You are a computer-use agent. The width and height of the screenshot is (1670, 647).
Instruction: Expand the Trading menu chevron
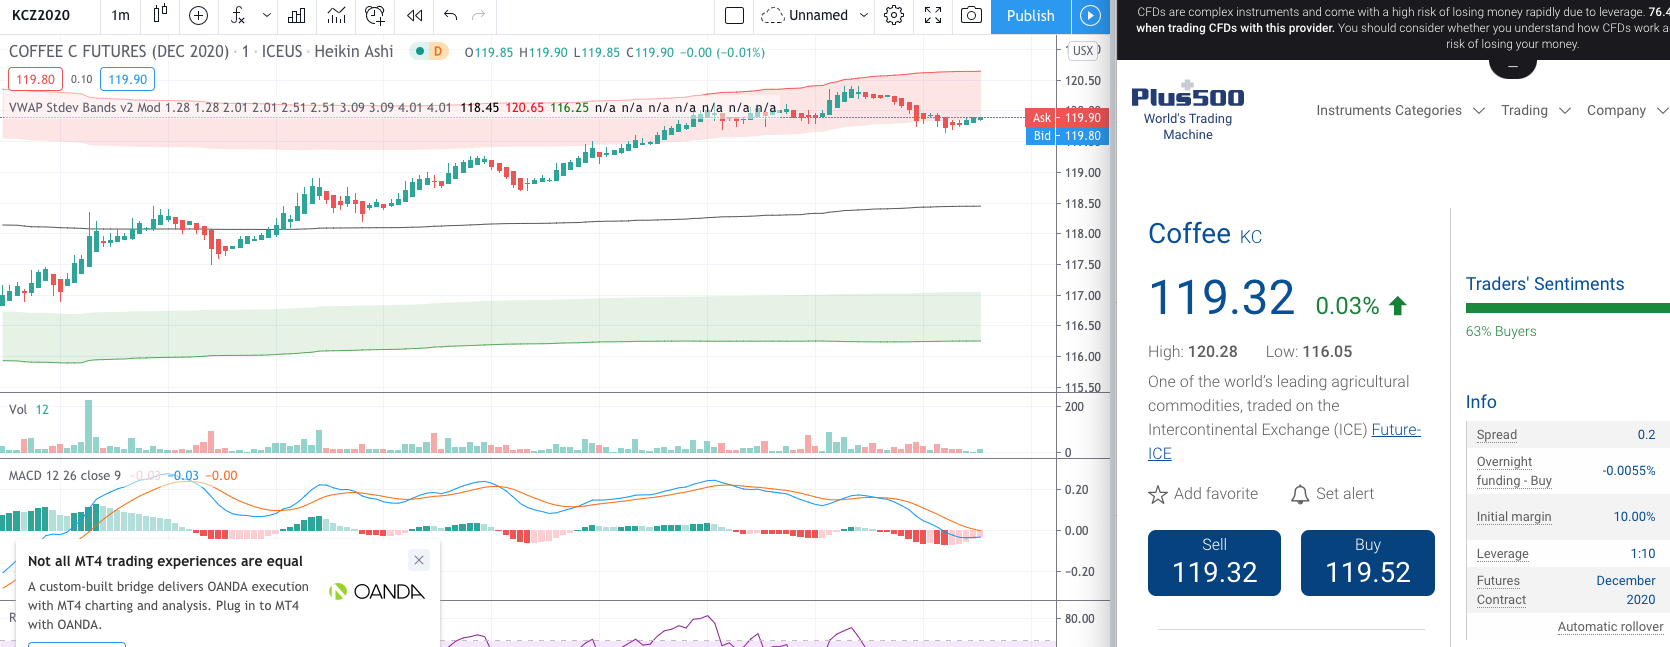point(1565,110)
